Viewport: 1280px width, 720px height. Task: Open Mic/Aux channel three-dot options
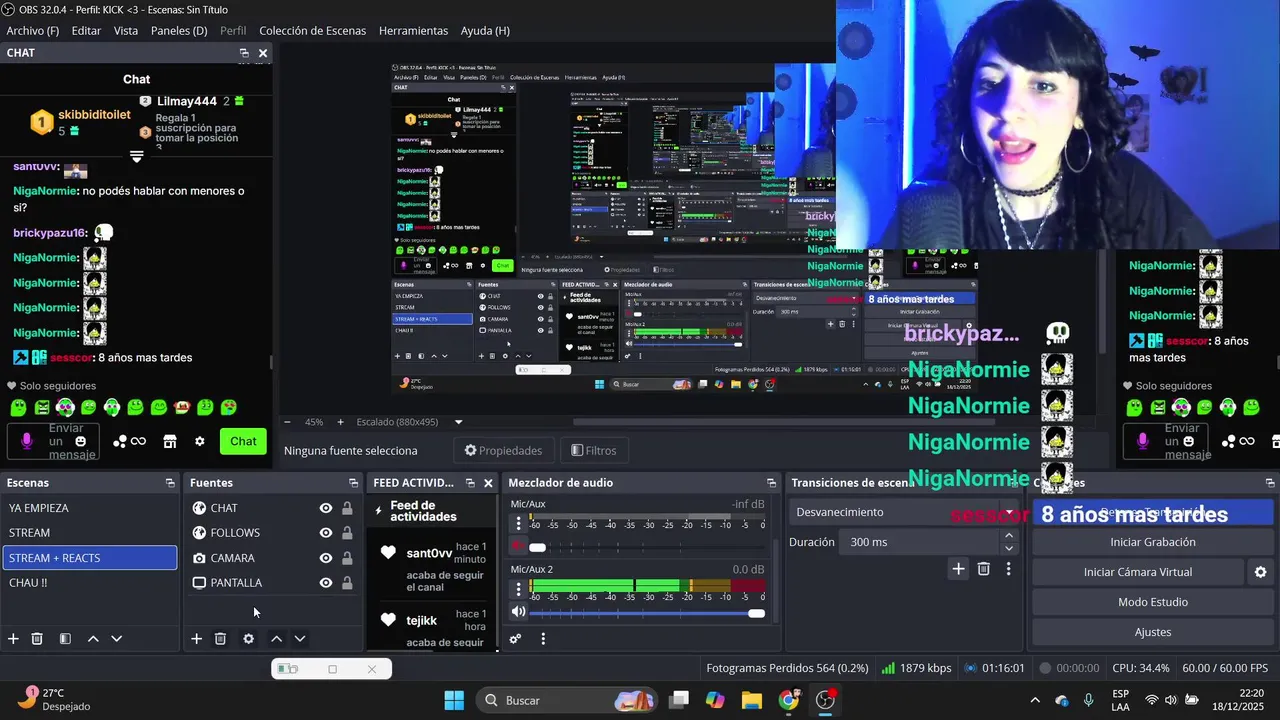pos(518,524)
